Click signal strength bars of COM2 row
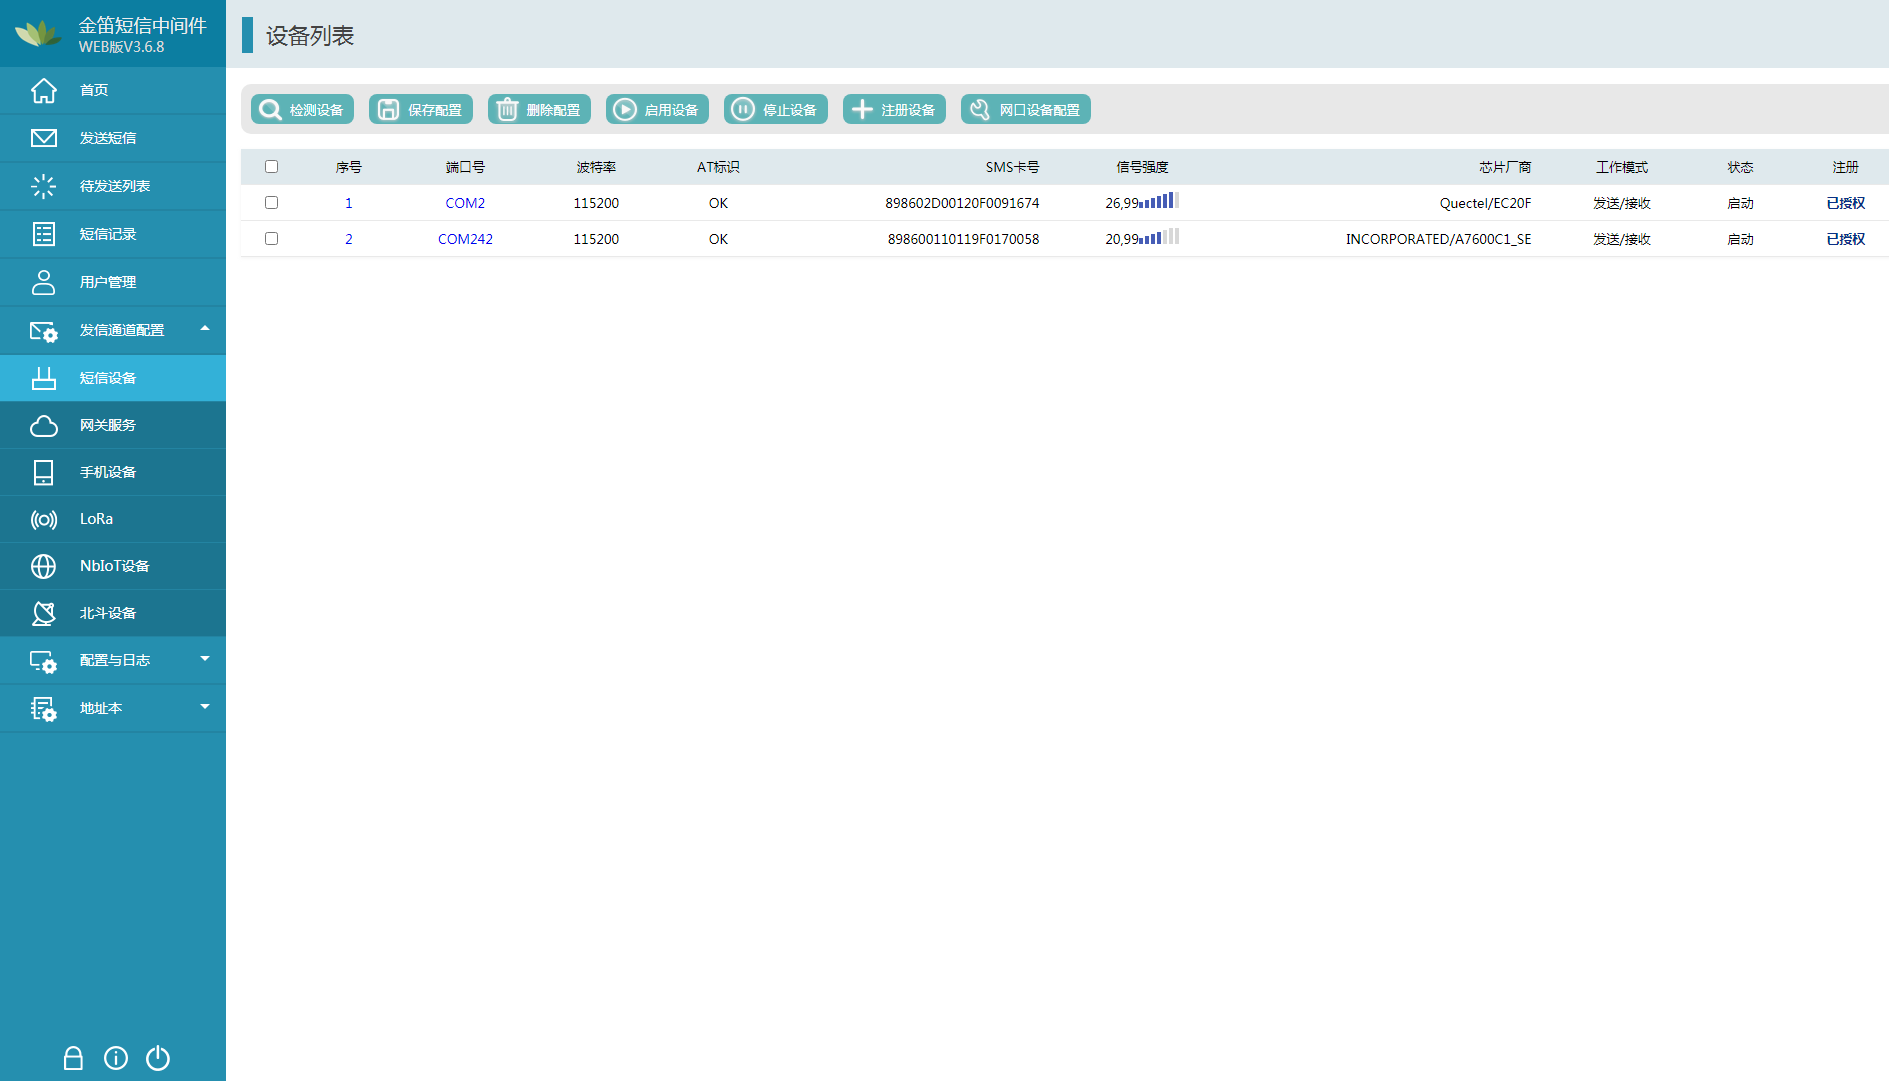 point(1160,201)
